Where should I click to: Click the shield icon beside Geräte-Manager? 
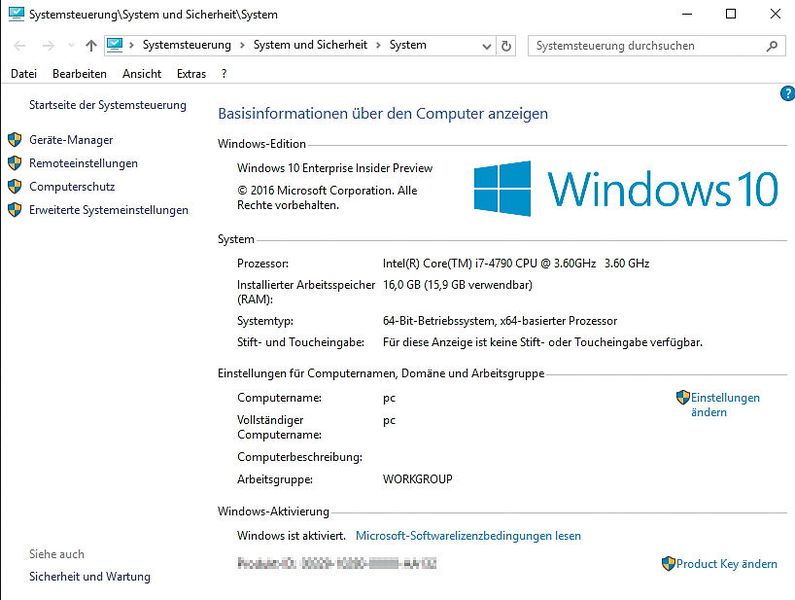click(15, 139)
